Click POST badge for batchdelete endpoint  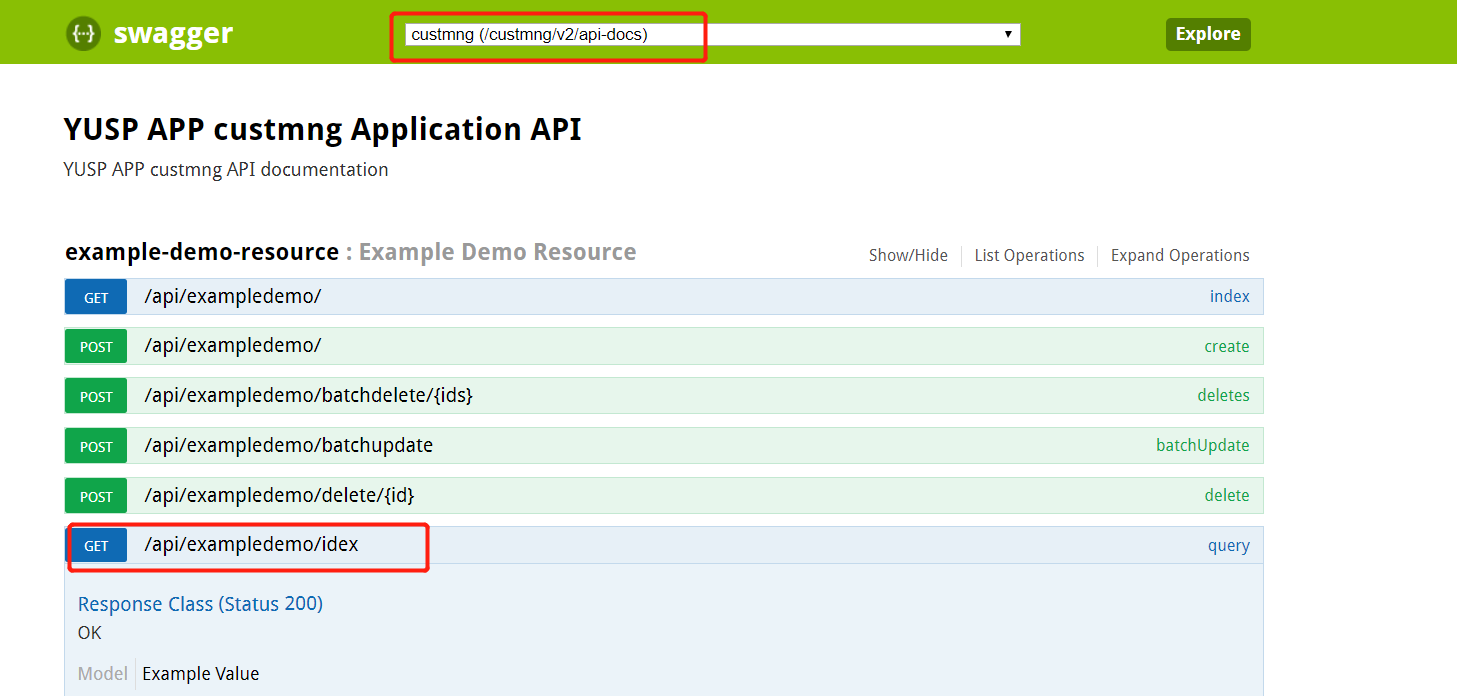(x=96, y=397)
